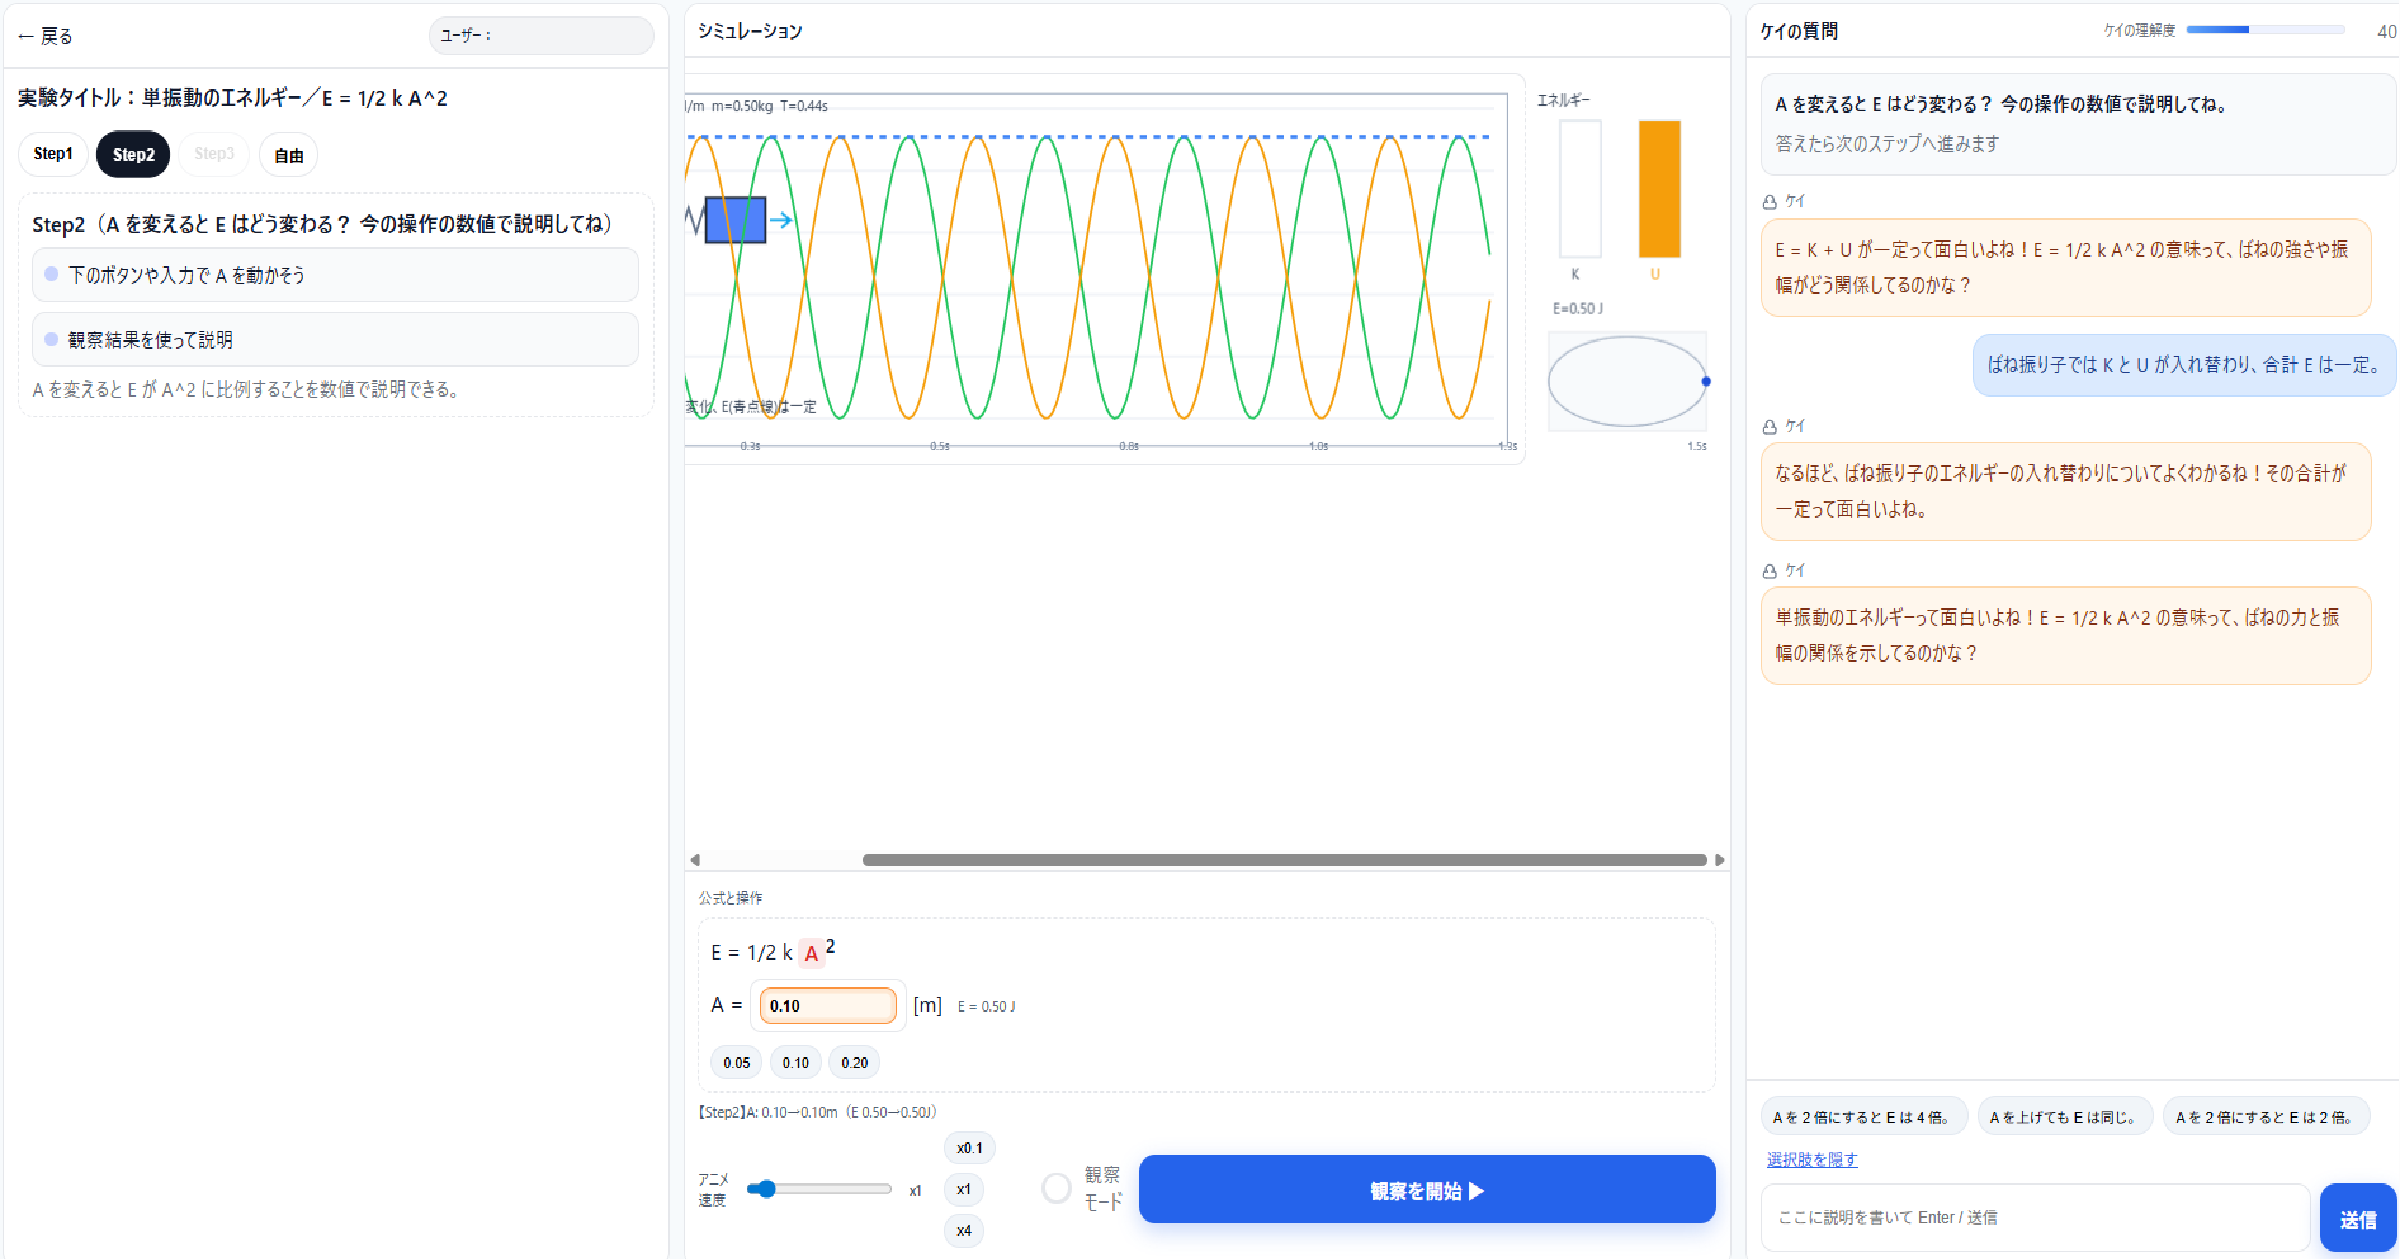This screenshot has height=1260, width=2400.
Task: Click the orange U energy bar
Action: (1659, 189)
